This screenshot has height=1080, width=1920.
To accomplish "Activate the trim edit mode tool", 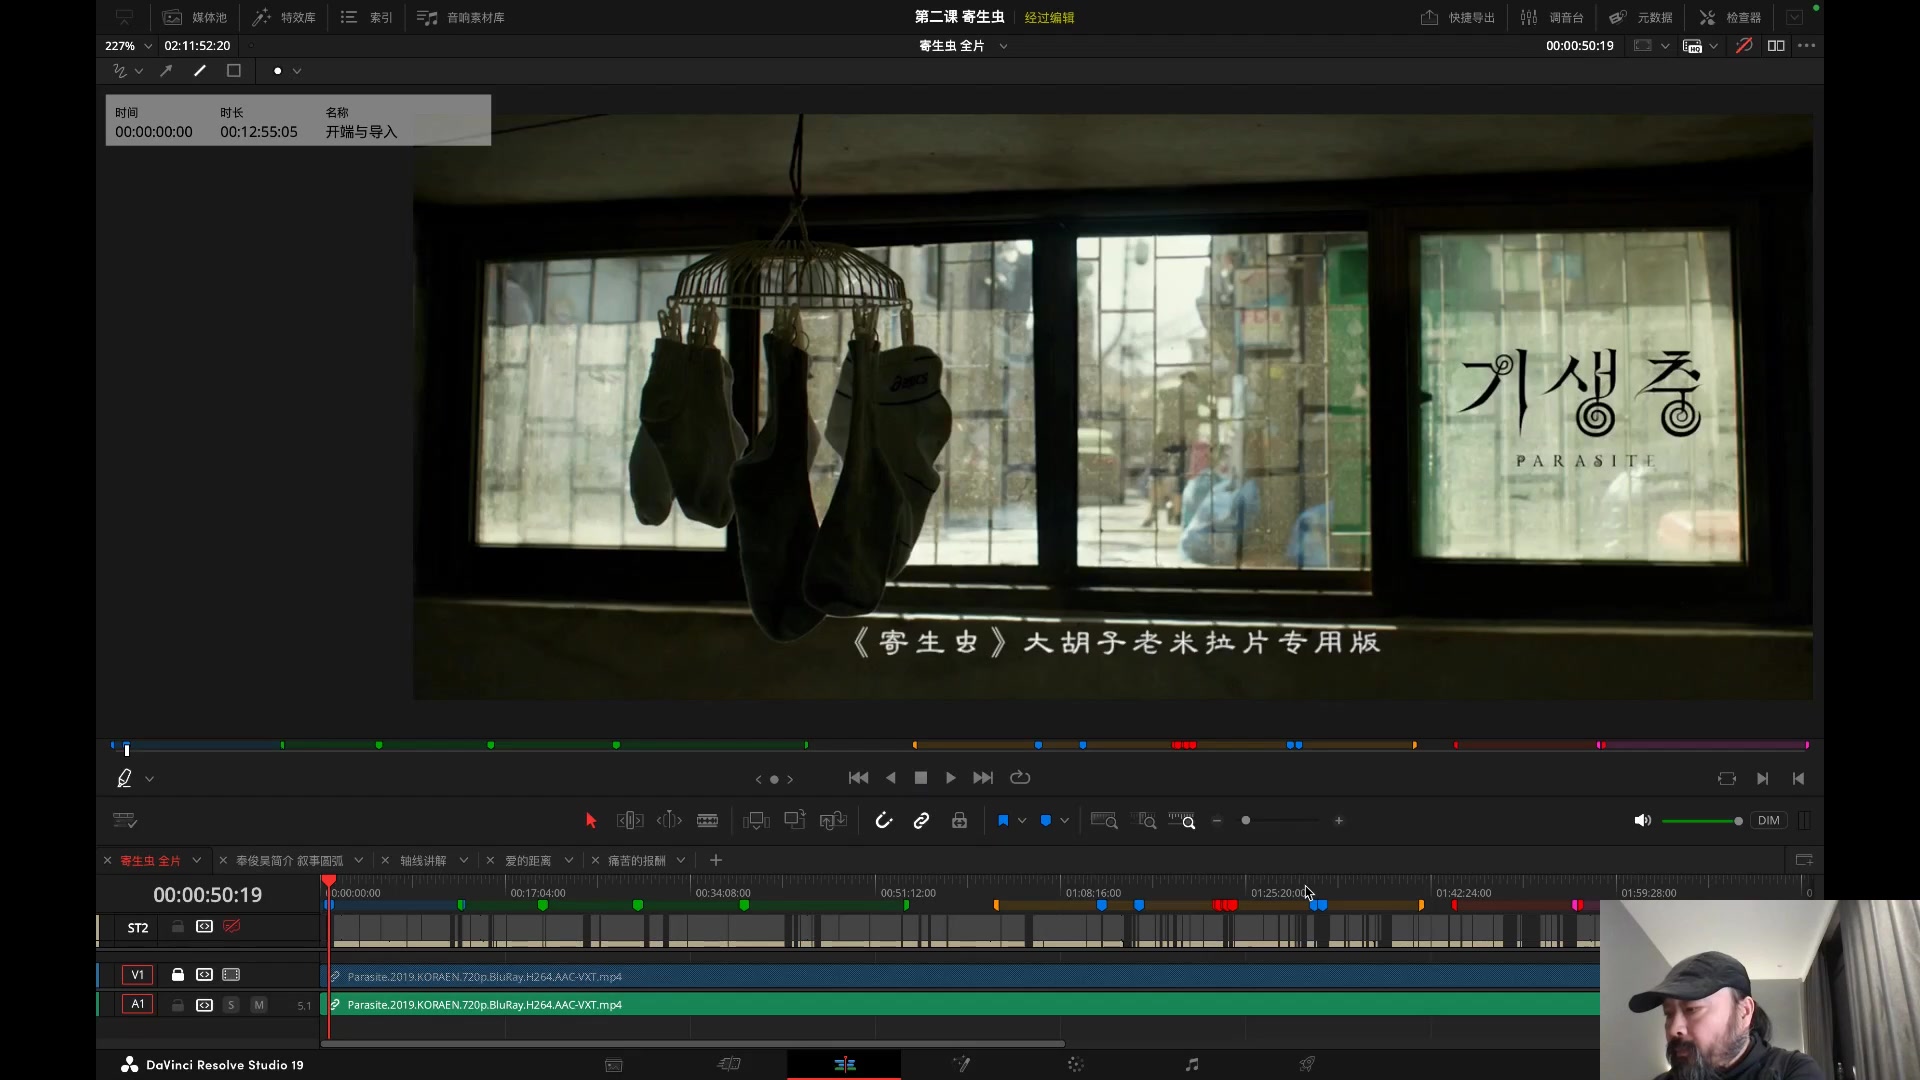I will [630, 821].
